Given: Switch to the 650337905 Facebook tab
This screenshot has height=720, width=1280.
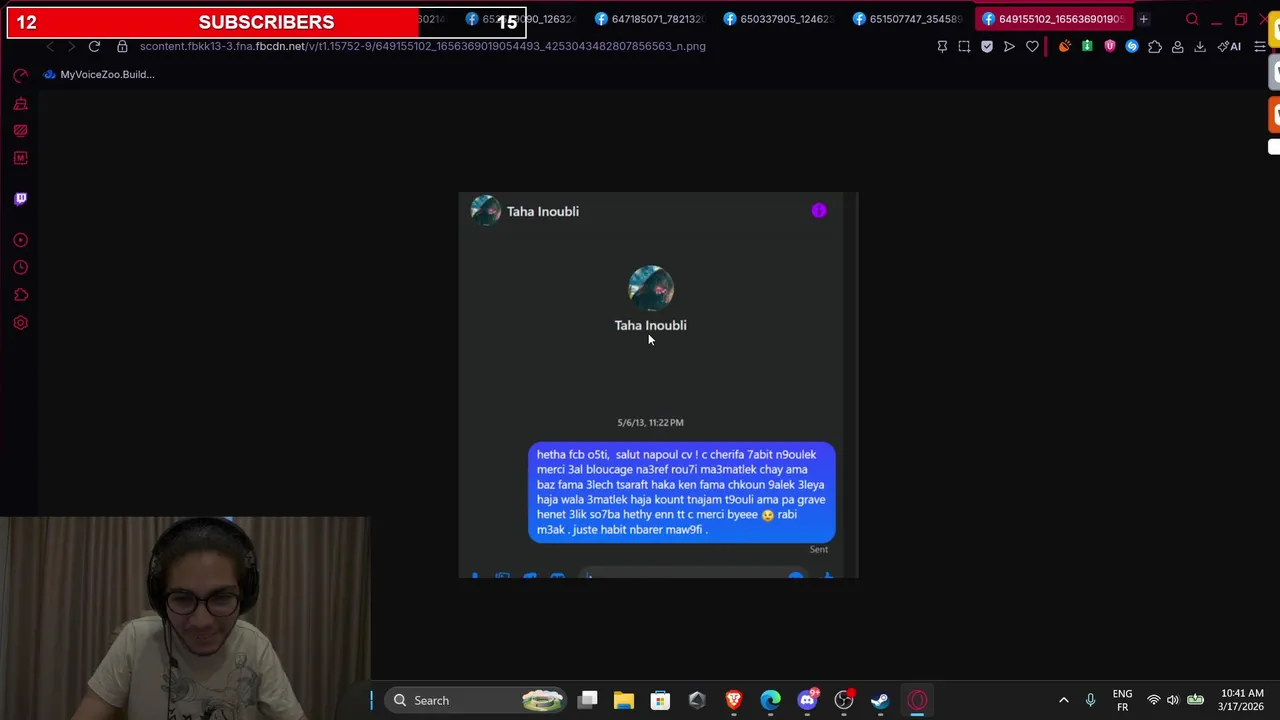Looking at the screenshot, I should pos(780,19).
